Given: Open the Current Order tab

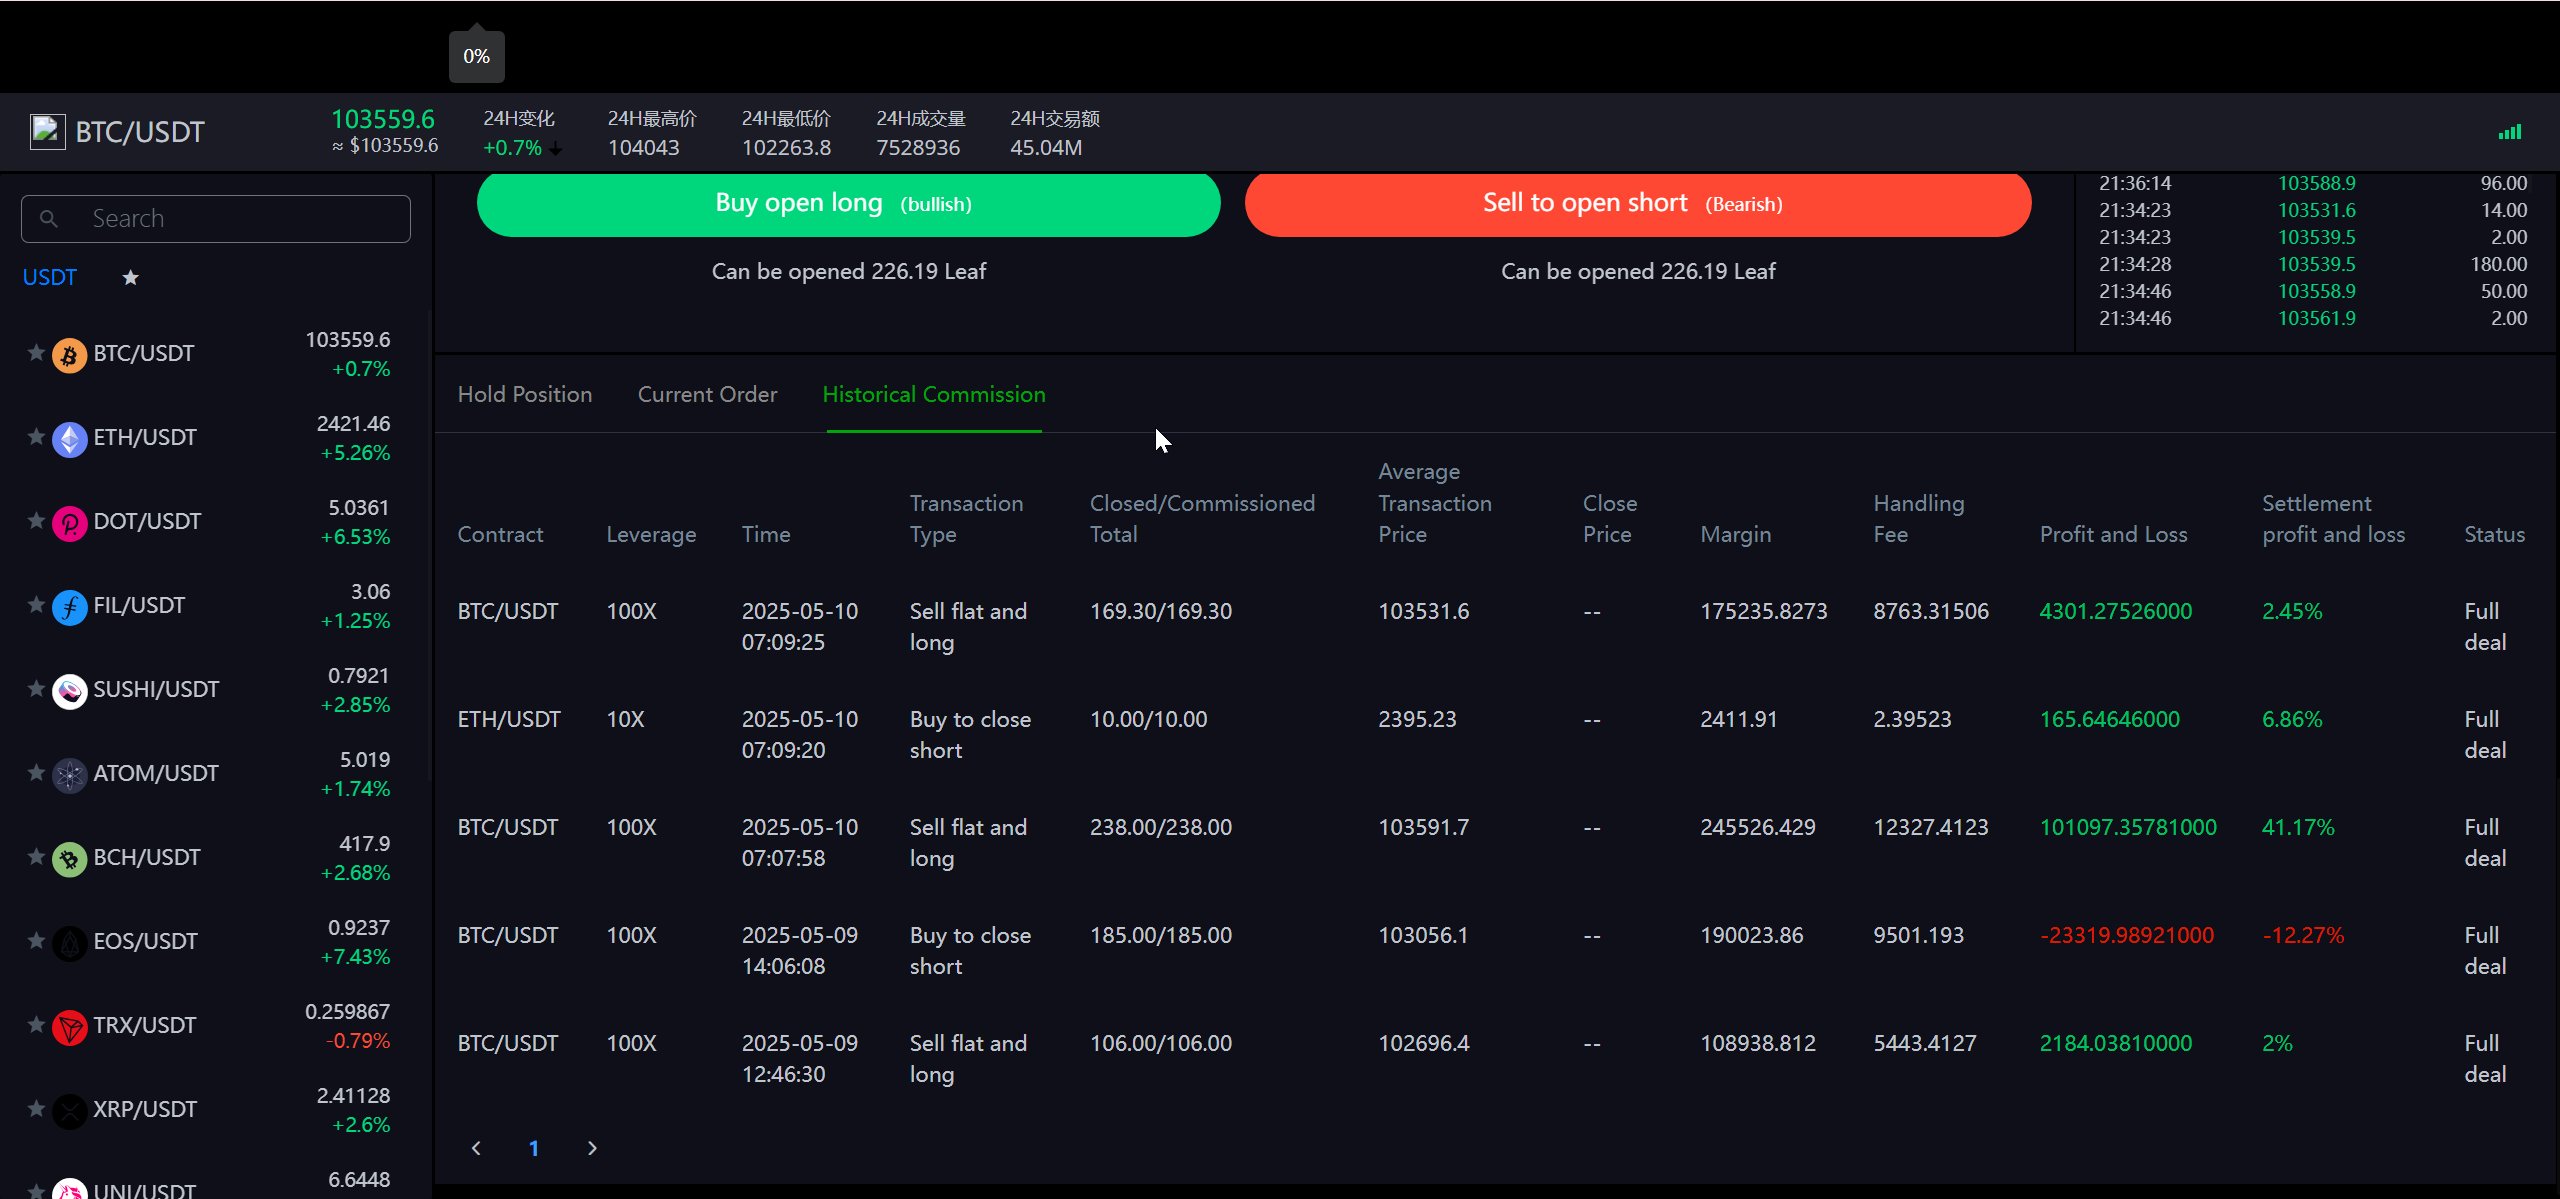Looking at the screenshot, I should [707, 395].
